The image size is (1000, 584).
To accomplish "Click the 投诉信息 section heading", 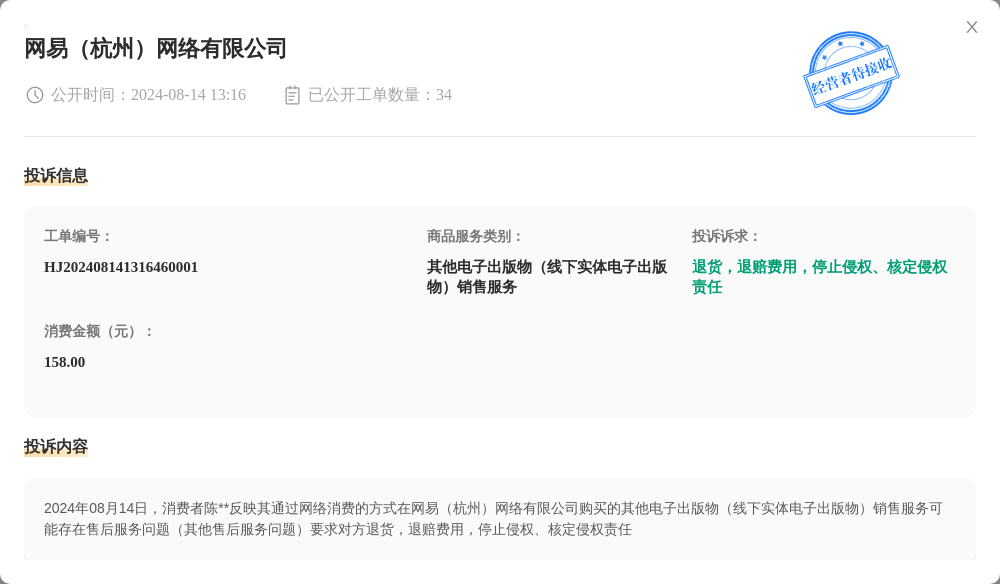I will 56,175.
